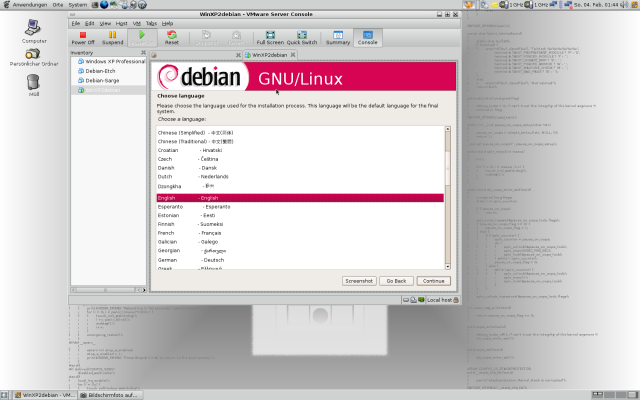This screenshot has height=400, width=640.
Task: Choose Estonian - Eesti language
Action: pos(300,216)
